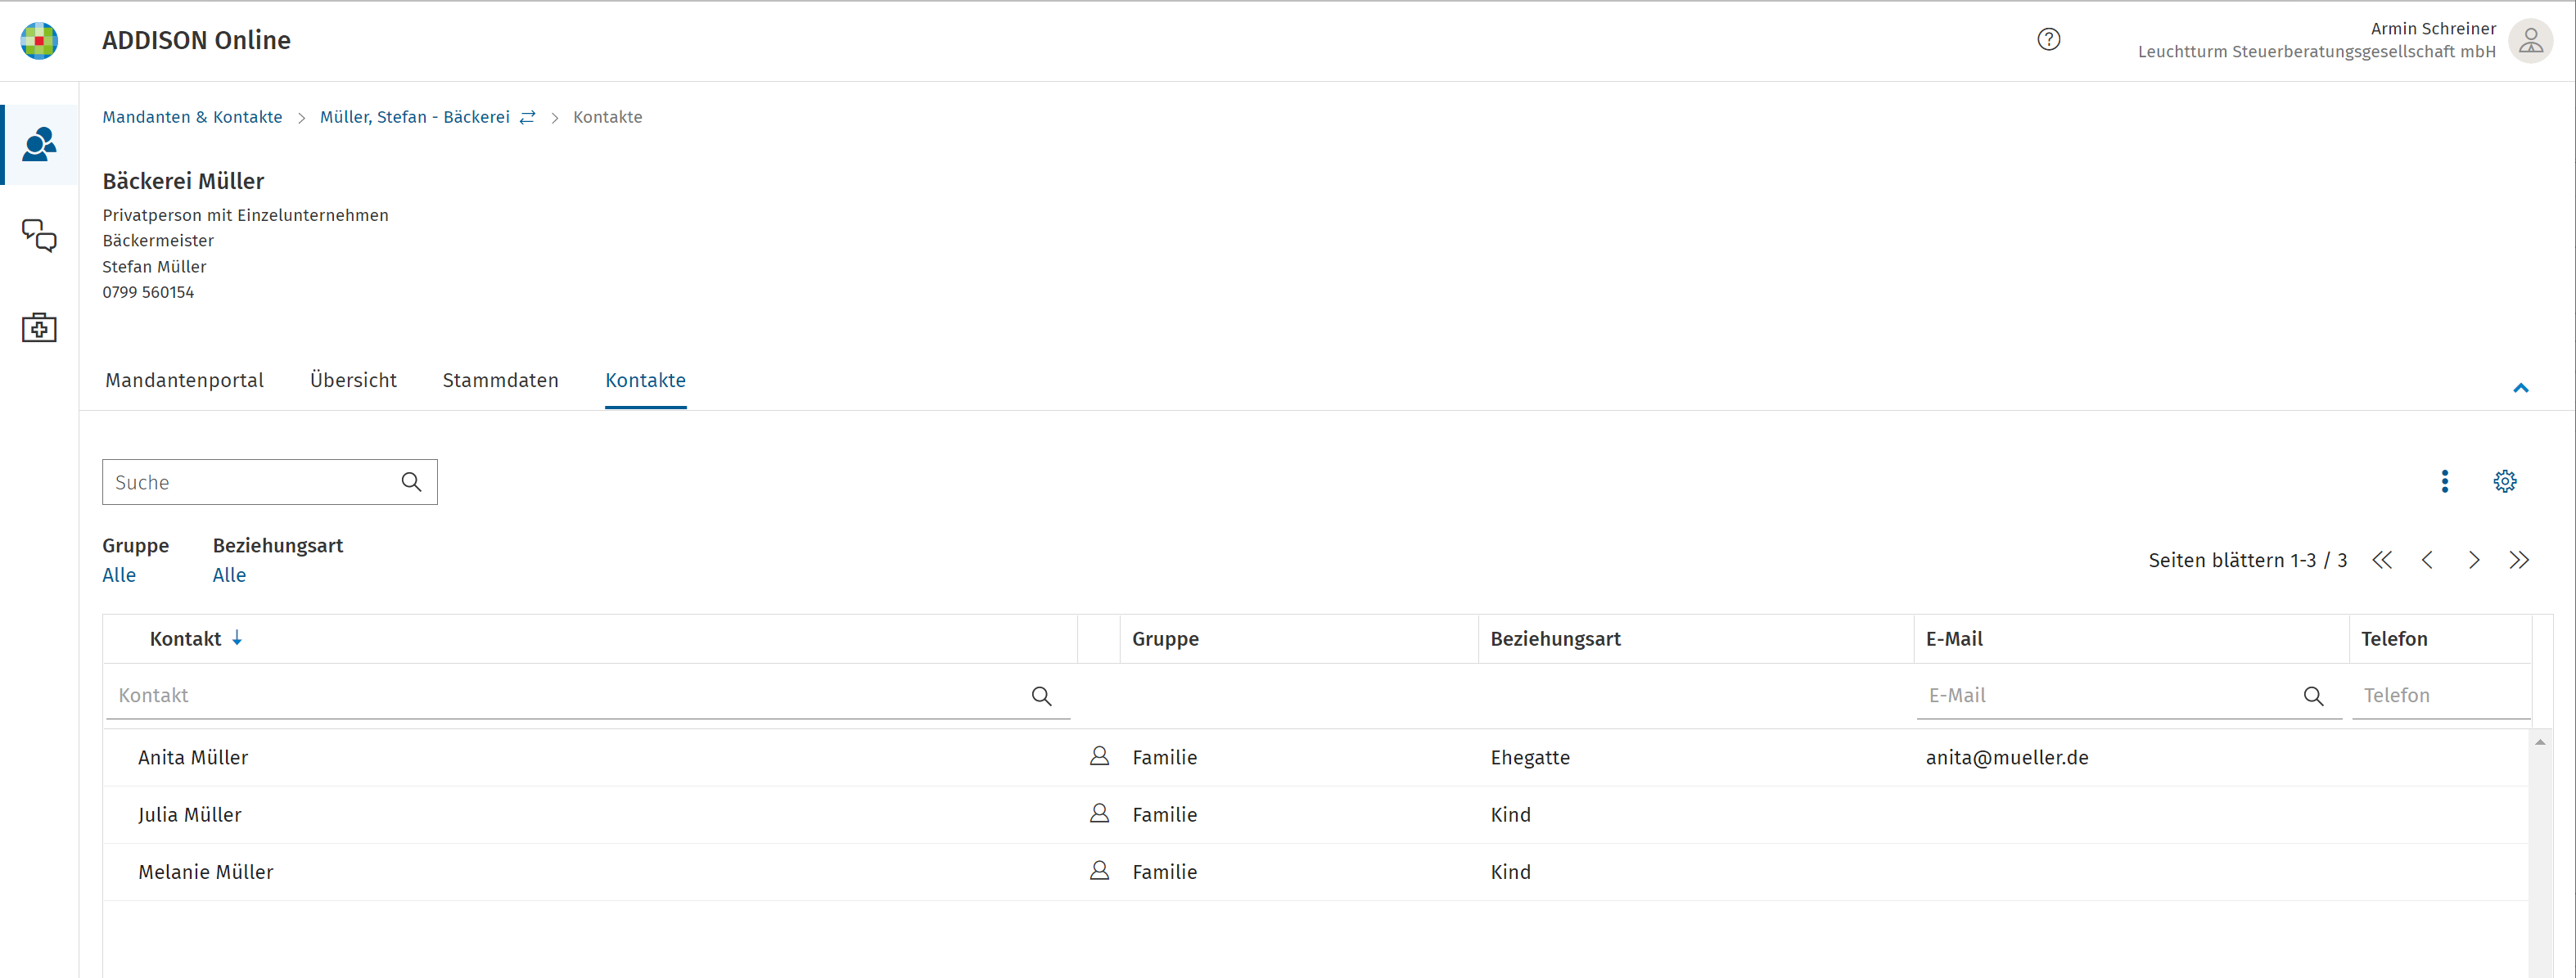This screenshot has height=978, width=2576.
Task: Click the ADDISON Online title
Action: coord(196,40)
